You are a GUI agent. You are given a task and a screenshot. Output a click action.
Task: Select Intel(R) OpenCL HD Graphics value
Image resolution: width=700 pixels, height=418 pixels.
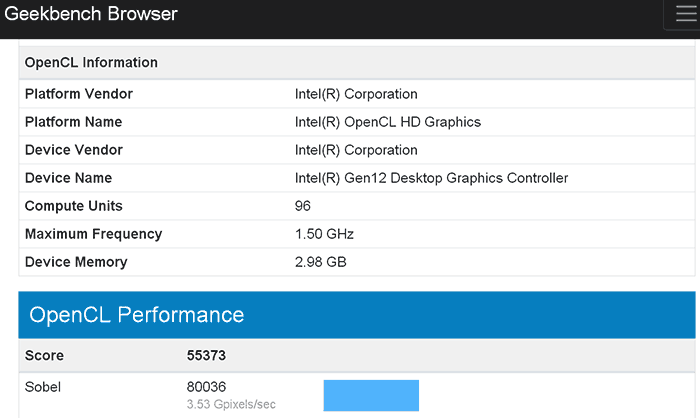coord(388,122)
